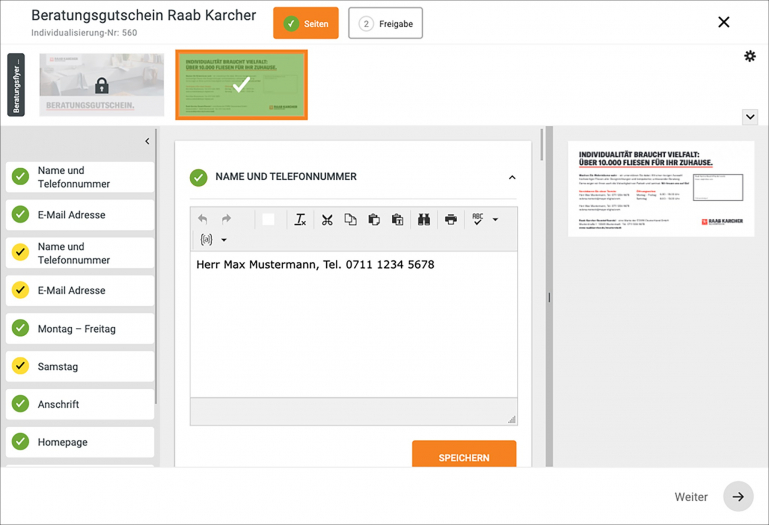Image resolution: width=769 pixels, height=525 pixels.
Task: Click the NAME UND TELEFONNUMMER heading
Action: tap(286, 177)
